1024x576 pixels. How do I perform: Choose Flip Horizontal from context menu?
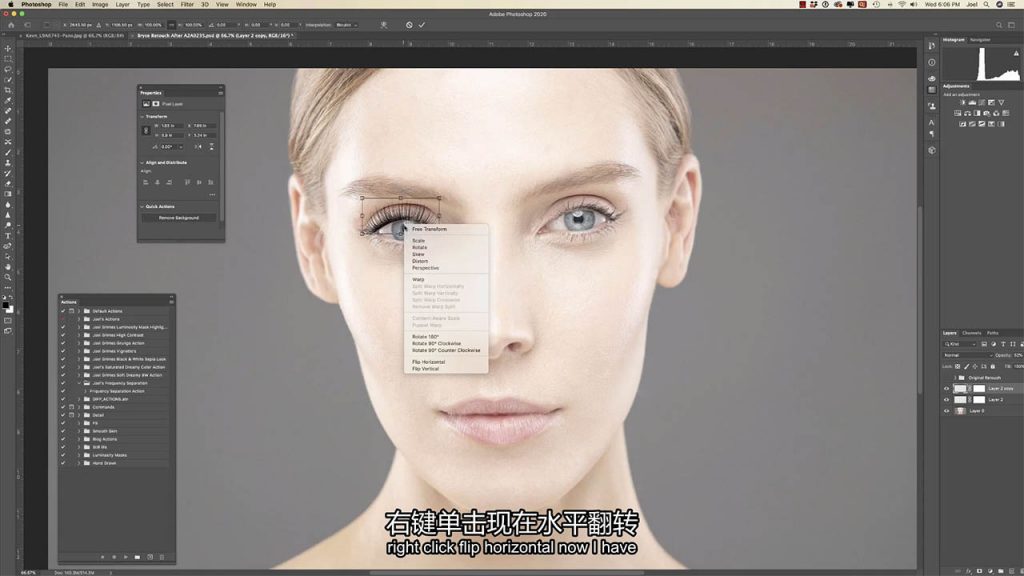(428, 362)
